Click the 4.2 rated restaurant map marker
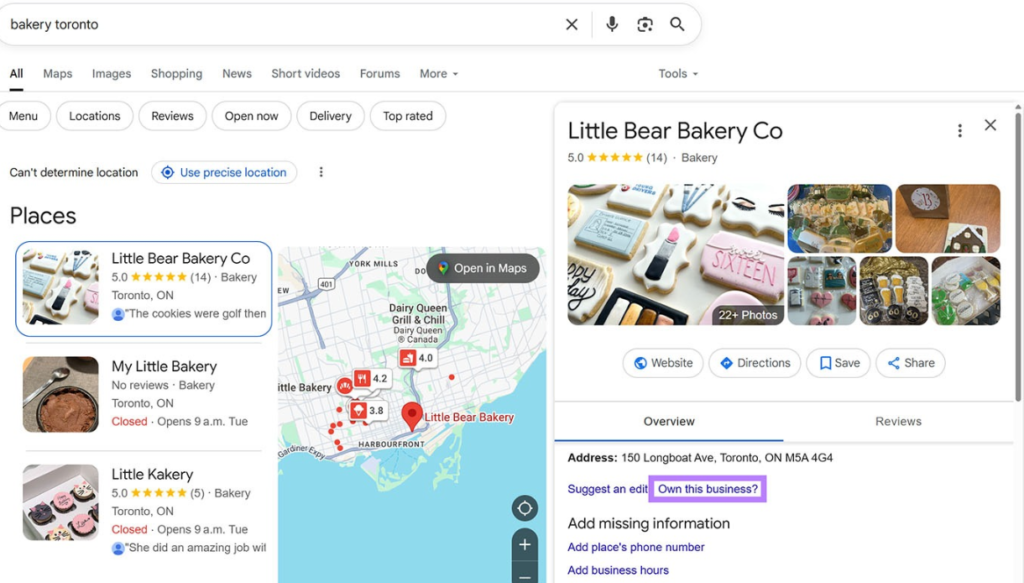The width and height of the screenshot is (1024, 583). (372, 378)
